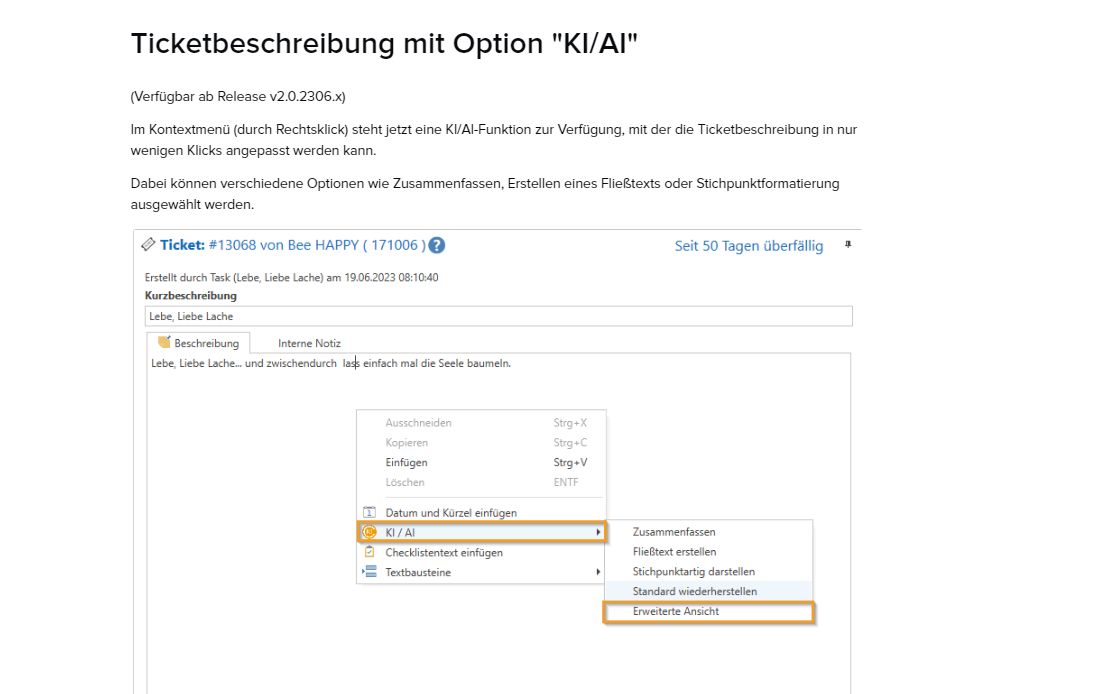Click the ticket tag icon in header
The image size is (1095, 694).
point(148,245)
